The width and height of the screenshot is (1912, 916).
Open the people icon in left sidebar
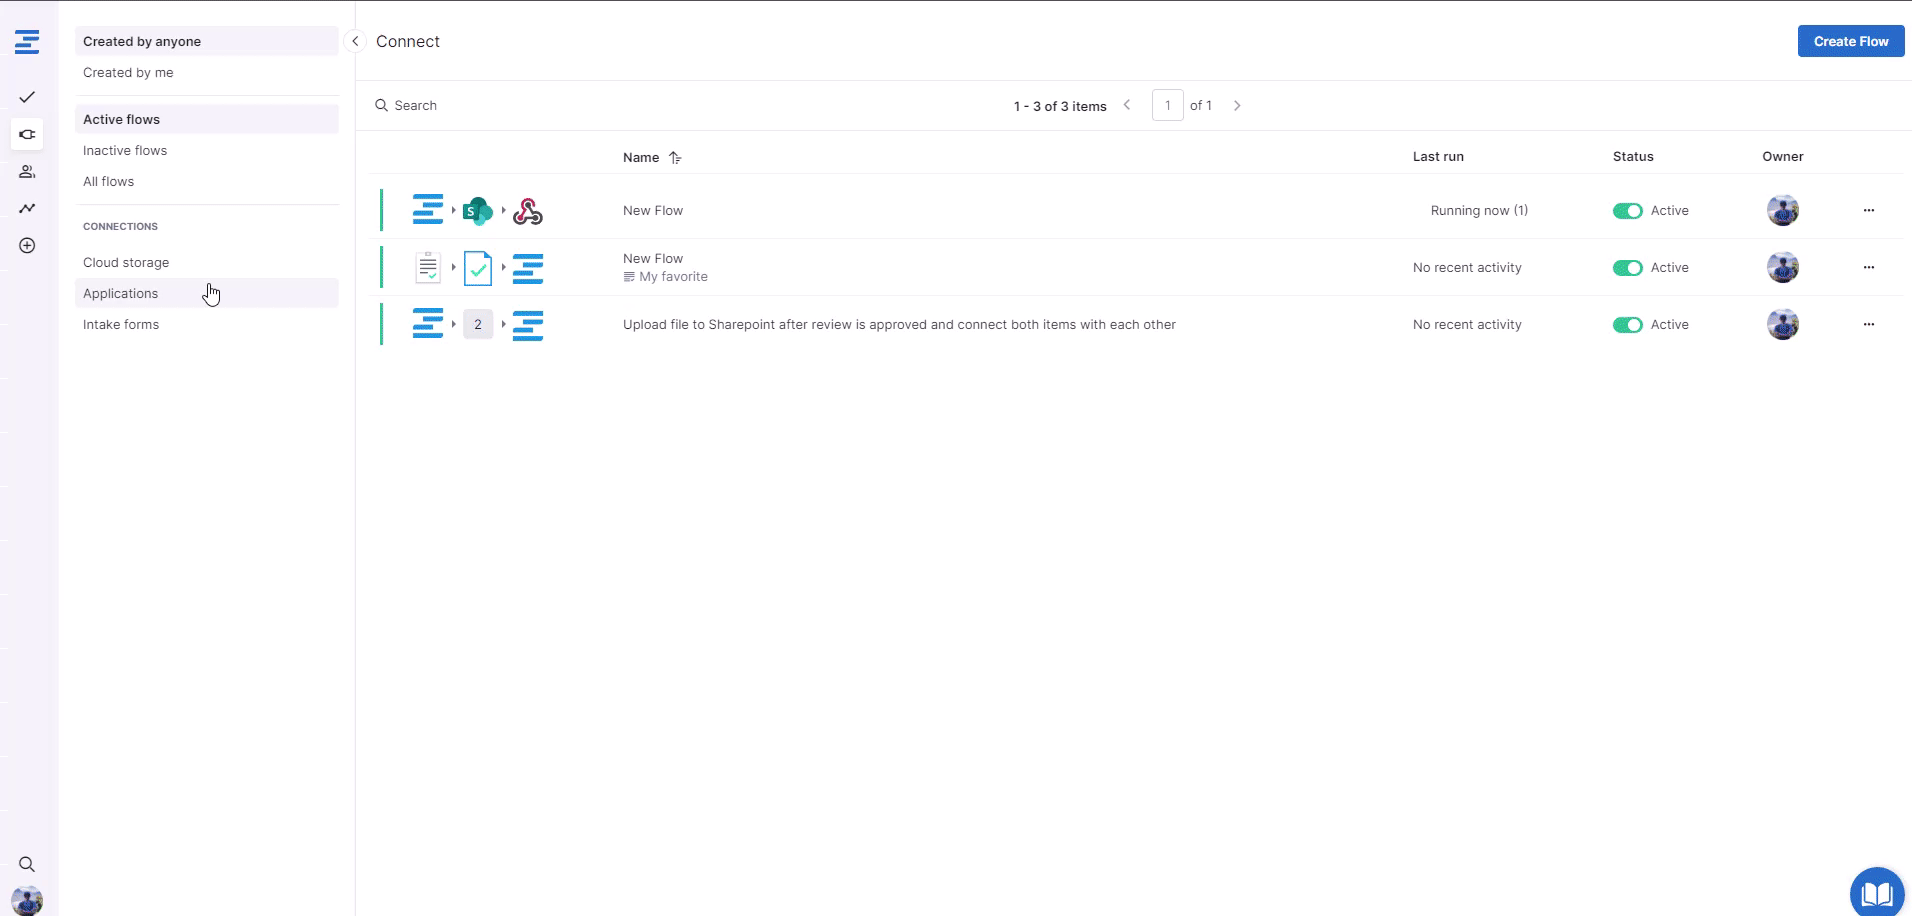coord(27,172)
